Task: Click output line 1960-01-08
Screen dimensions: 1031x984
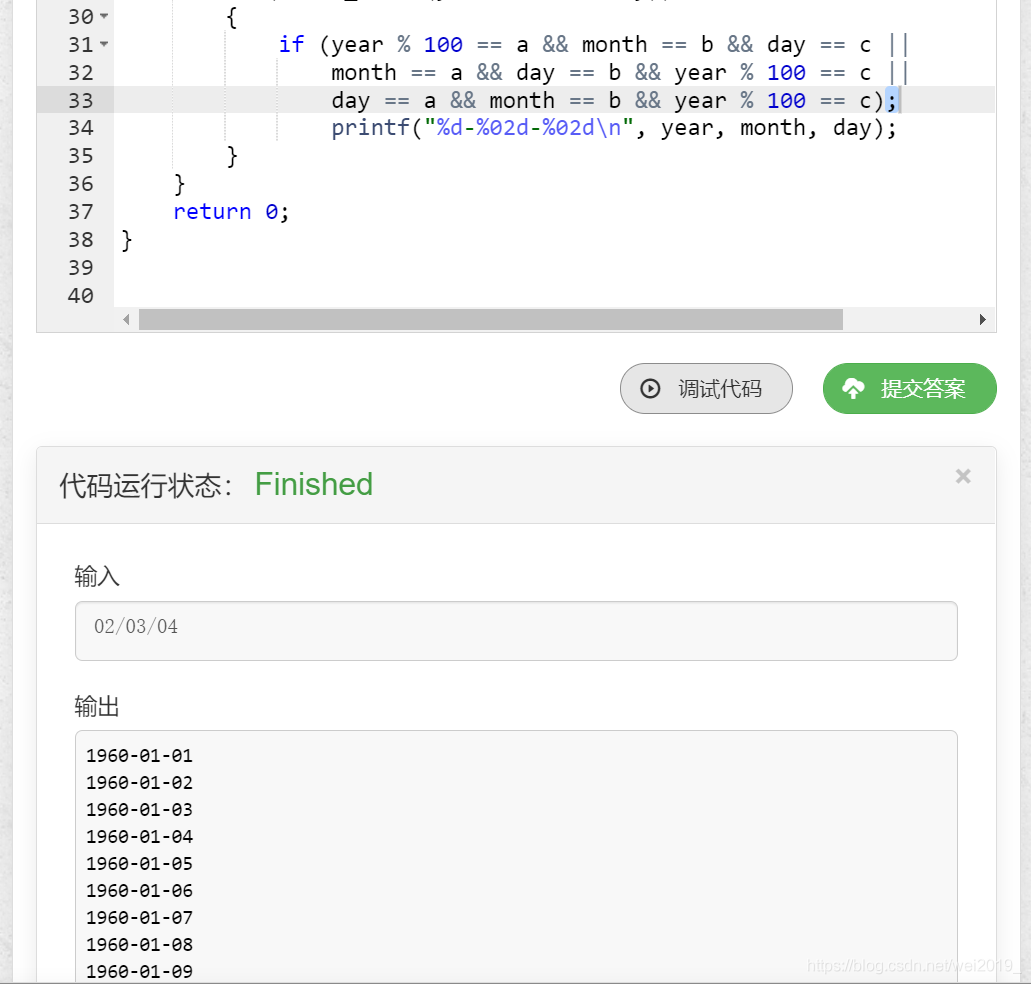Action: click(139, 945)
